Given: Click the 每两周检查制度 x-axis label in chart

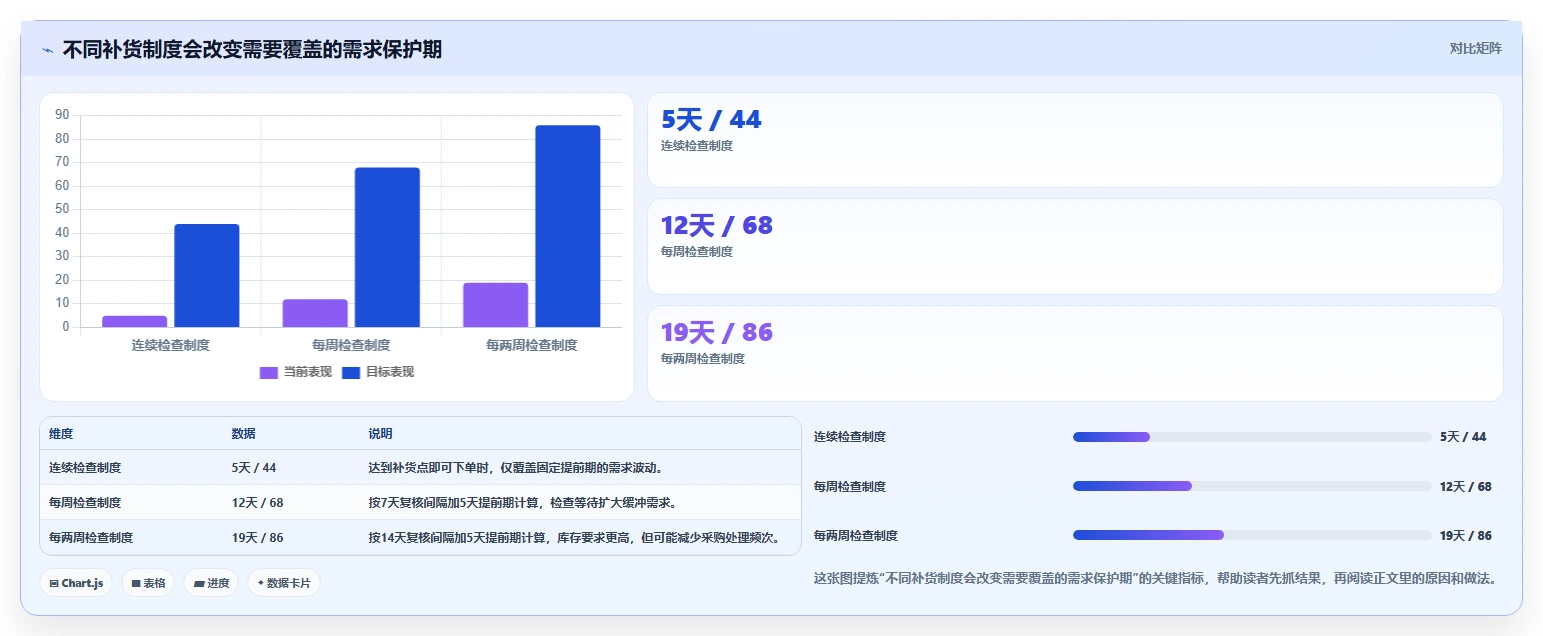Looking at the screenshot, I should point(531,345).
